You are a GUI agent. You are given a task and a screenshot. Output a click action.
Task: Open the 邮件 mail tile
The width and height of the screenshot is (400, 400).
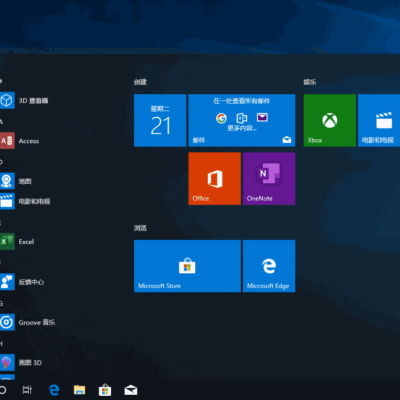coord(242,120)
